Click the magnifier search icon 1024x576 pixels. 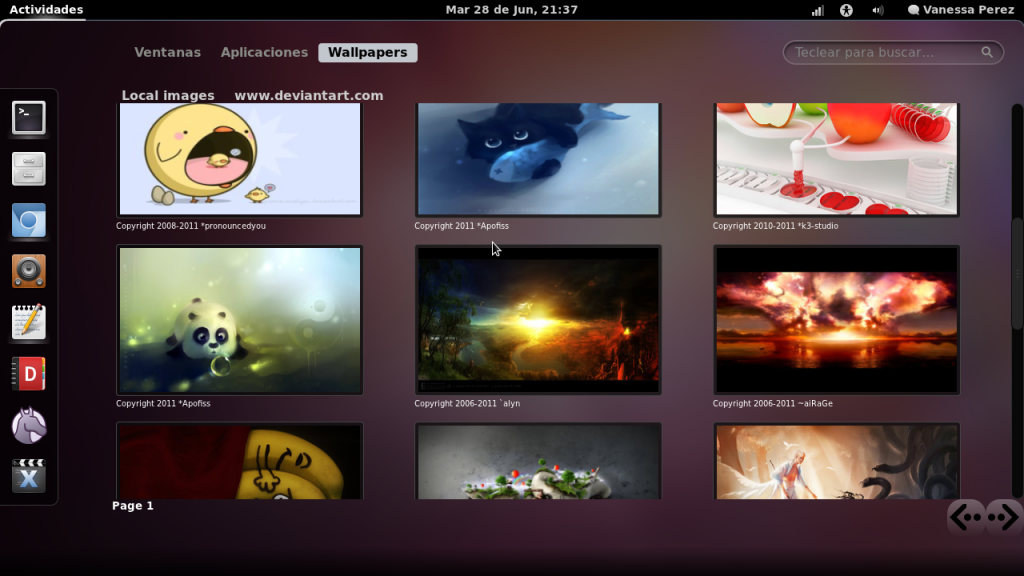[x=987, y=52]
